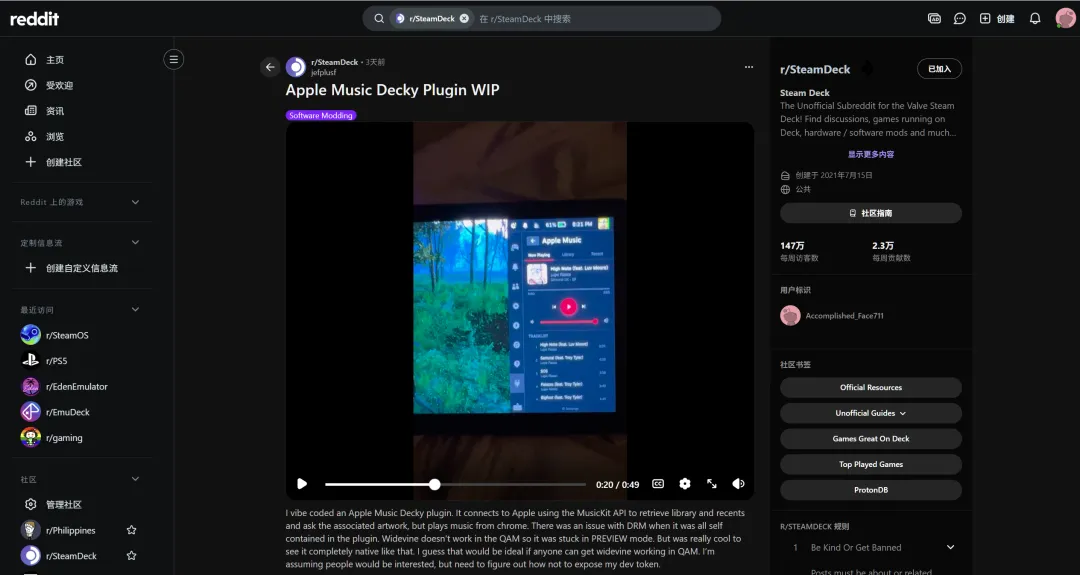Open Official Resources bookmark
The width and height of the screenshot is (1080, 575).
(x=871, y=387)
